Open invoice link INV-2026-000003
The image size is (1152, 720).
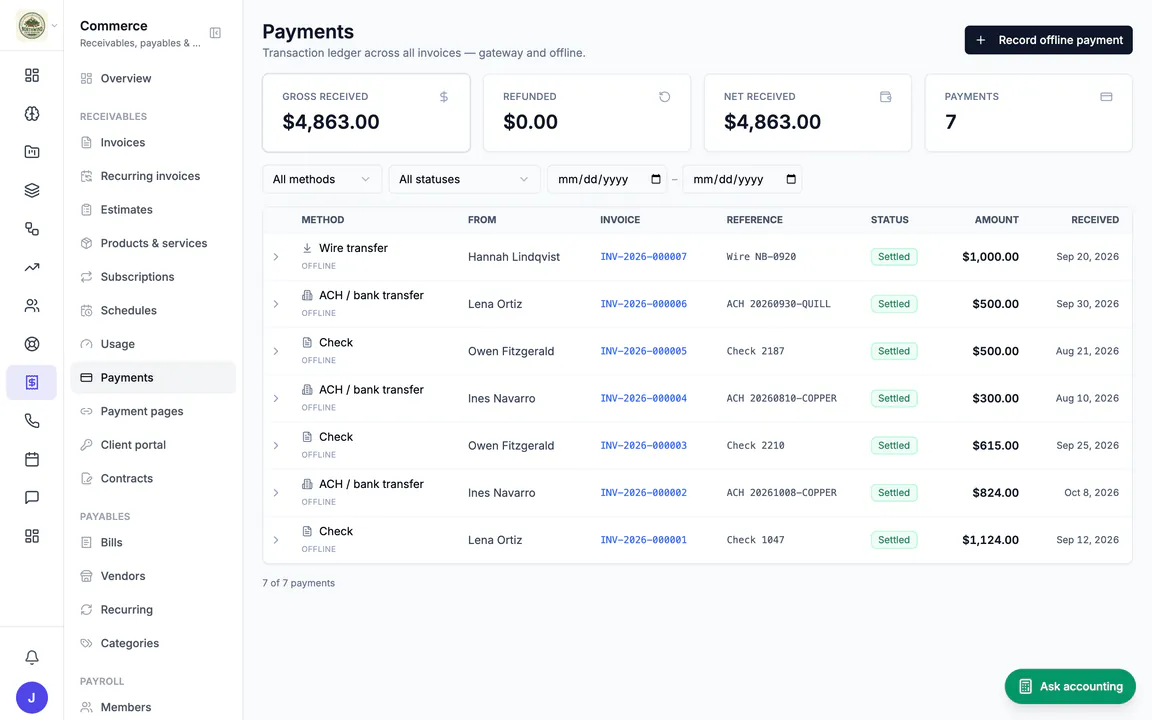pos(644,446)
